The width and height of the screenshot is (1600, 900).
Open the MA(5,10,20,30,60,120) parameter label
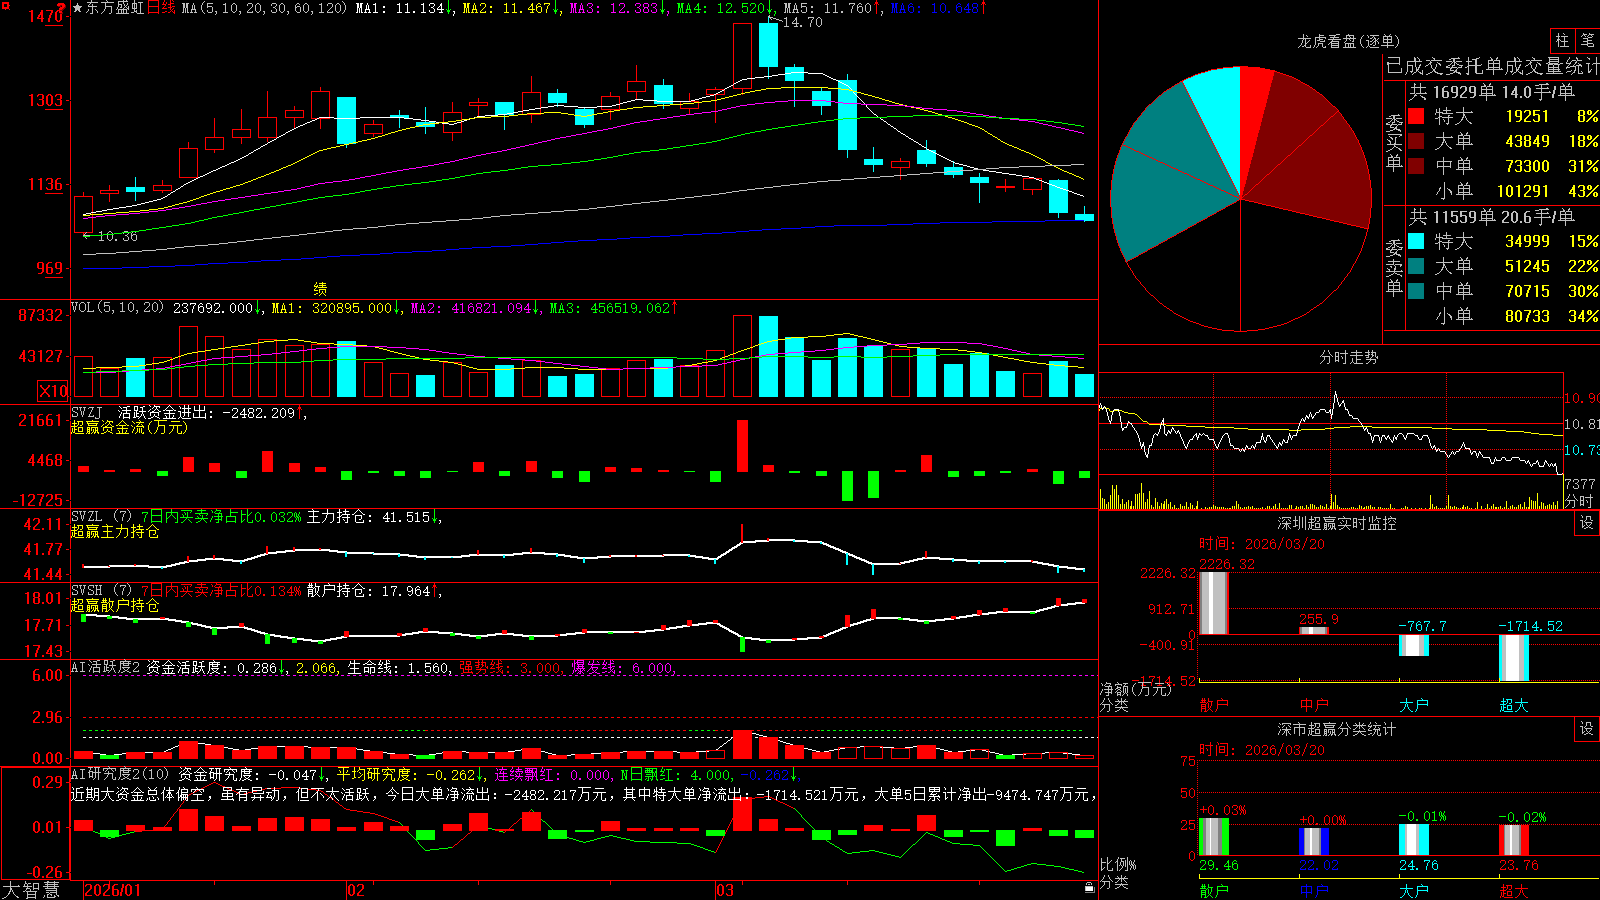(264, 8)
